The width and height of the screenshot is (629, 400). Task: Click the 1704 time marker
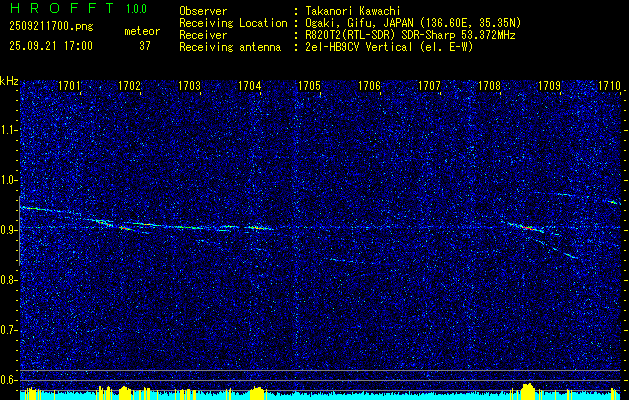pyautogui.click(x=250, y=85)
